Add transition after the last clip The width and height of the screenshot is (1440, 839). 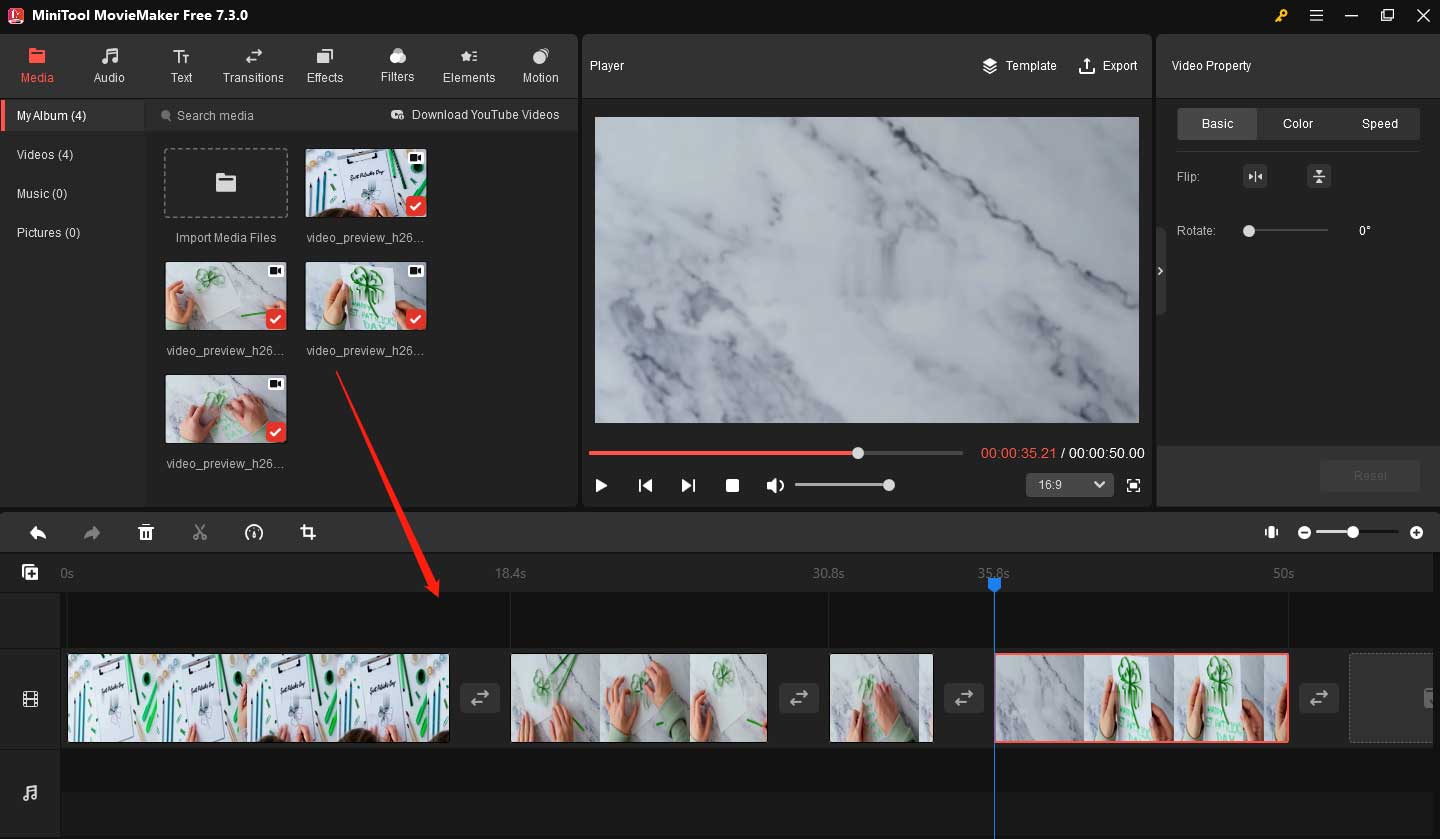[x=1319, y=698]
